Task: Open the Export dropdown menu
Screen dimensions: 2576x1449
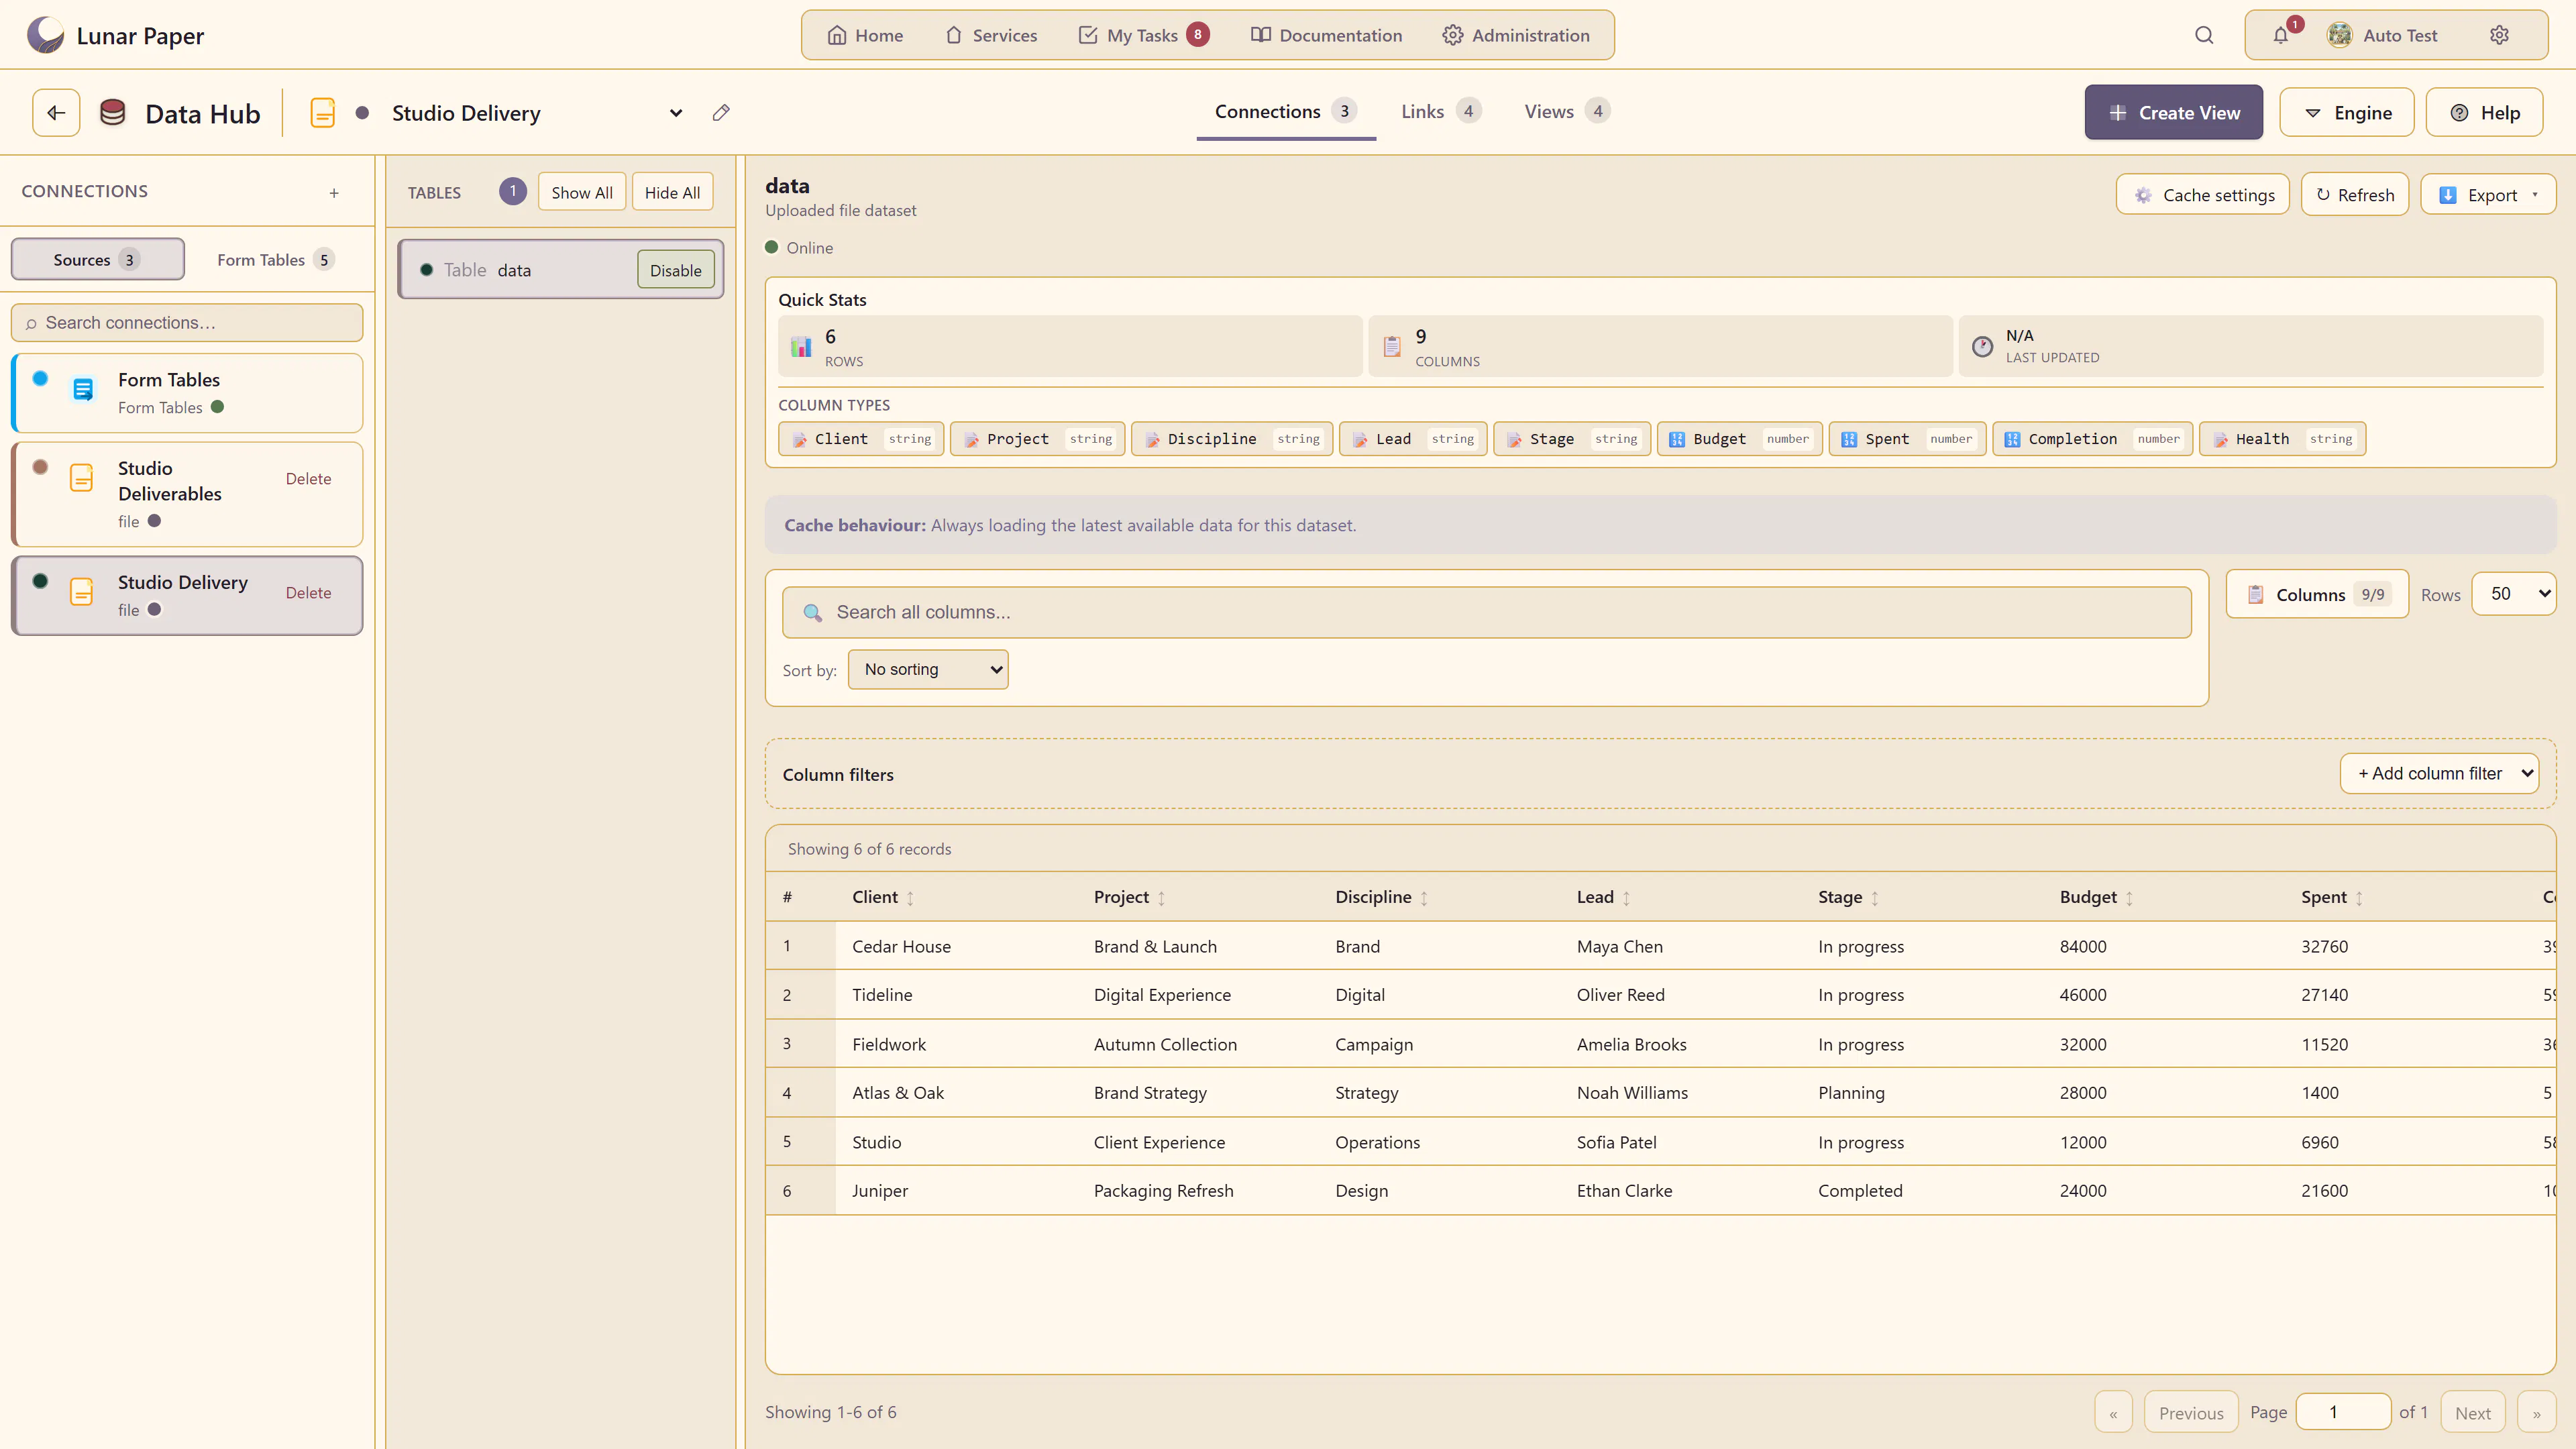Action: (2487, 194)
